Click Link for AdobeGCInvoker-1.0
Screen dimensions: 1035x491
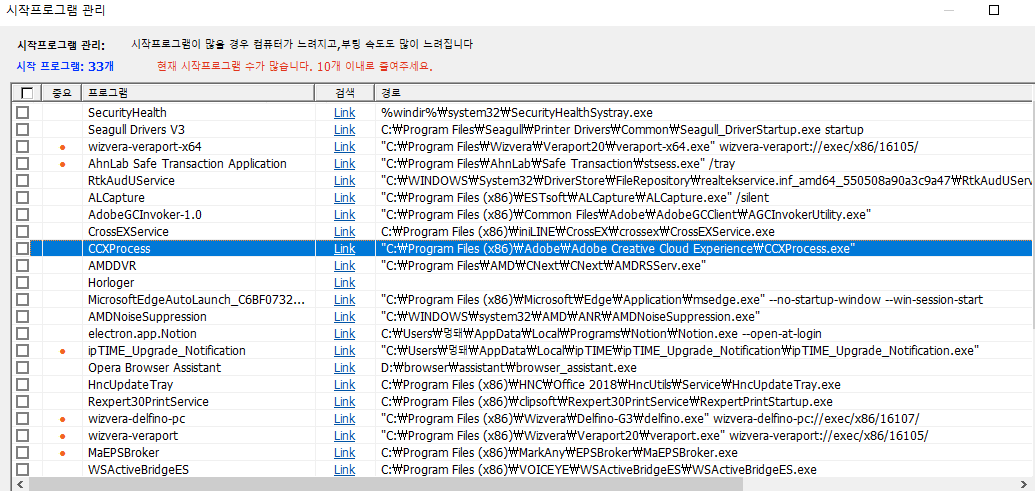[345, 214]
